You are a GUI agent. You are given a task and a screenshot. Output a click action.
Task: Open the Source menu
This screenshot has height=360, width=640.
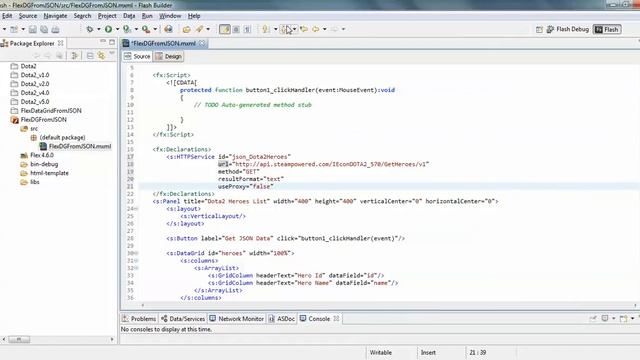(x=28, y=16)
